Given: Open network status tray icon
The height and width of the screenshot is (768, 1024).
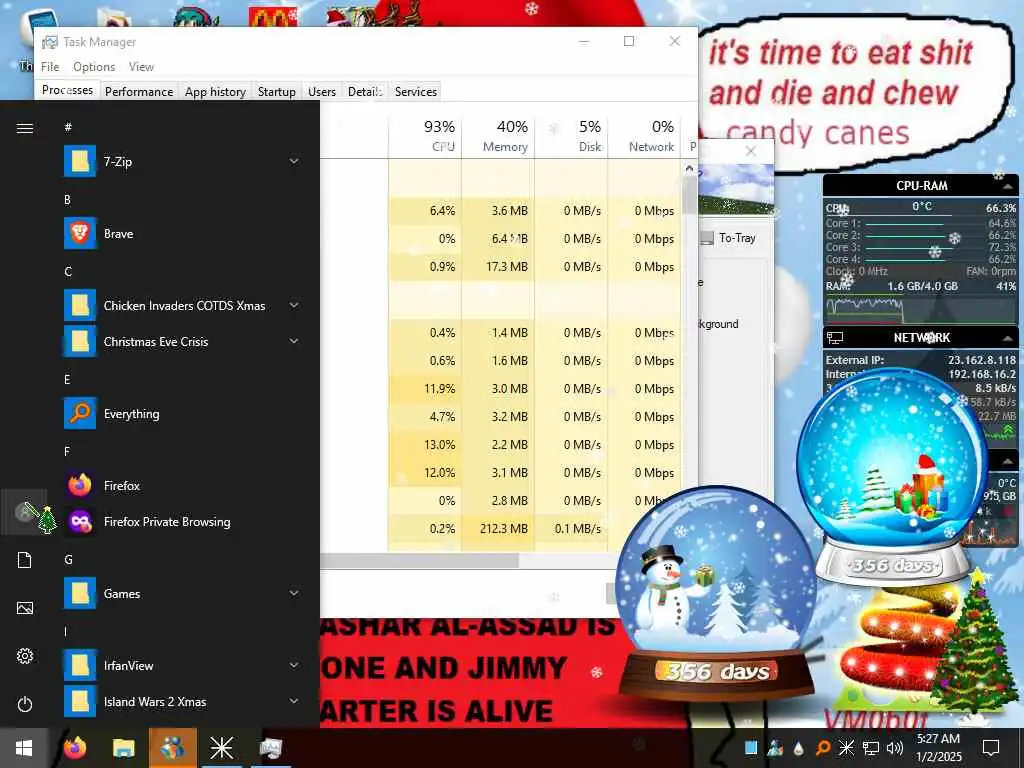Looking at the screenshot, I should 870,748.
